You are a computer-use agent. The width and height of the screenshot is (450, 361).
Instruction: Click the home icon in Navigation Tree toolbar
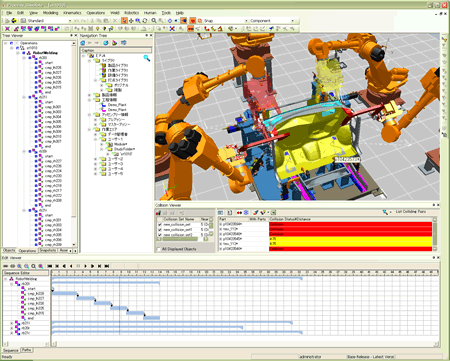[83, 43]
